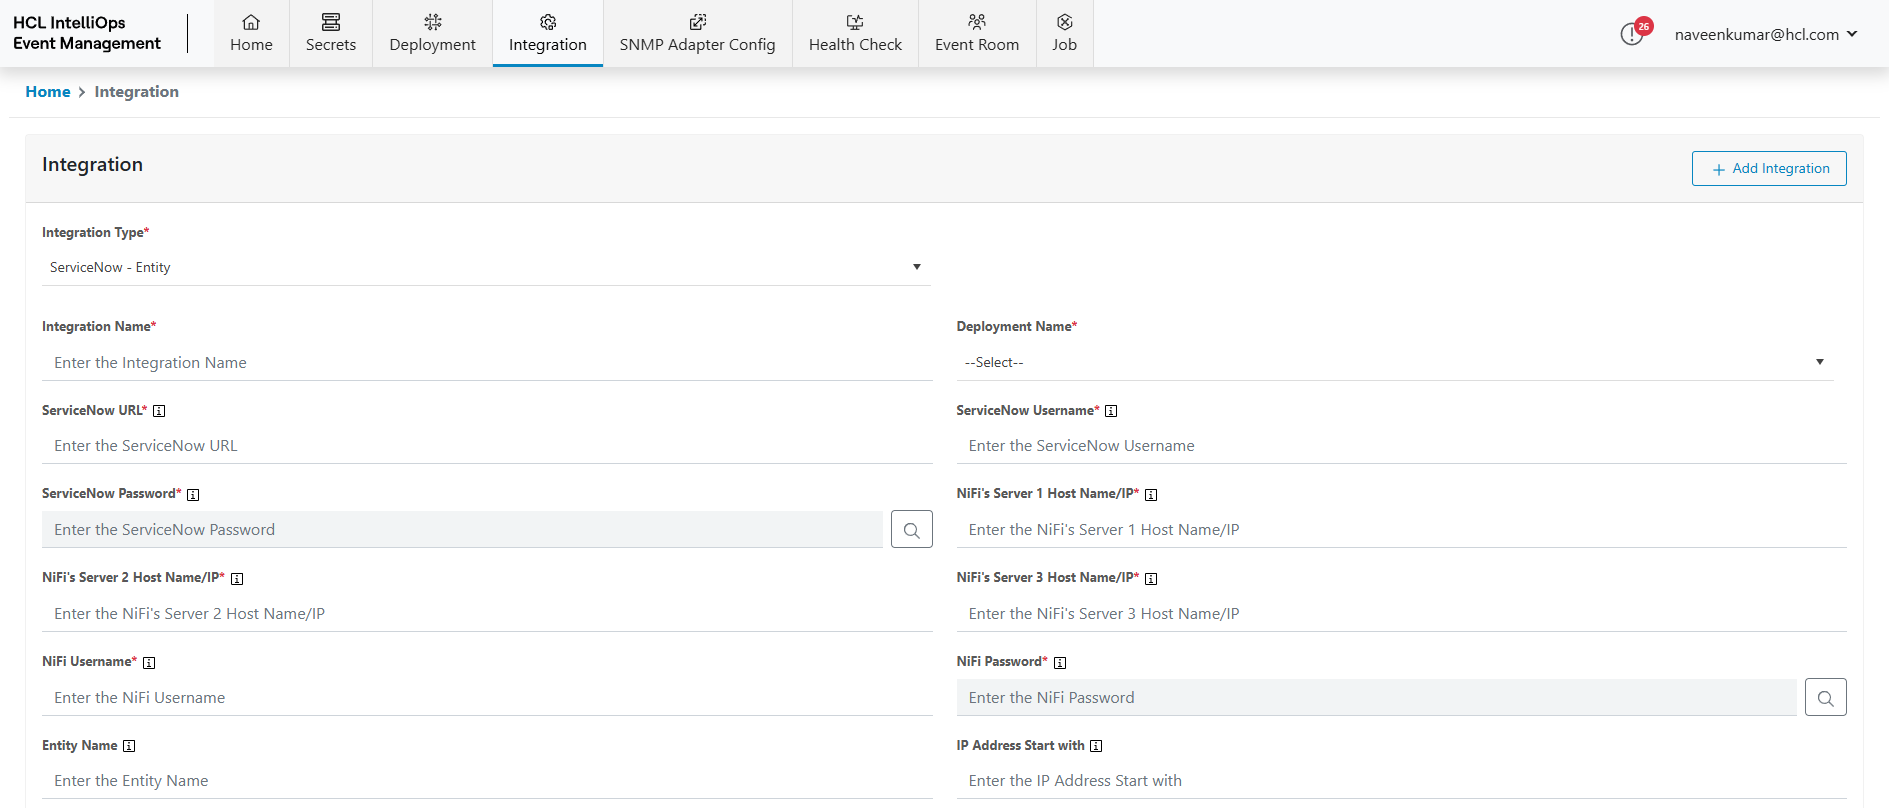This screenshot has width=1889, height=808.
Task: Click the Add Integration button
Action: click(1769, 169)
